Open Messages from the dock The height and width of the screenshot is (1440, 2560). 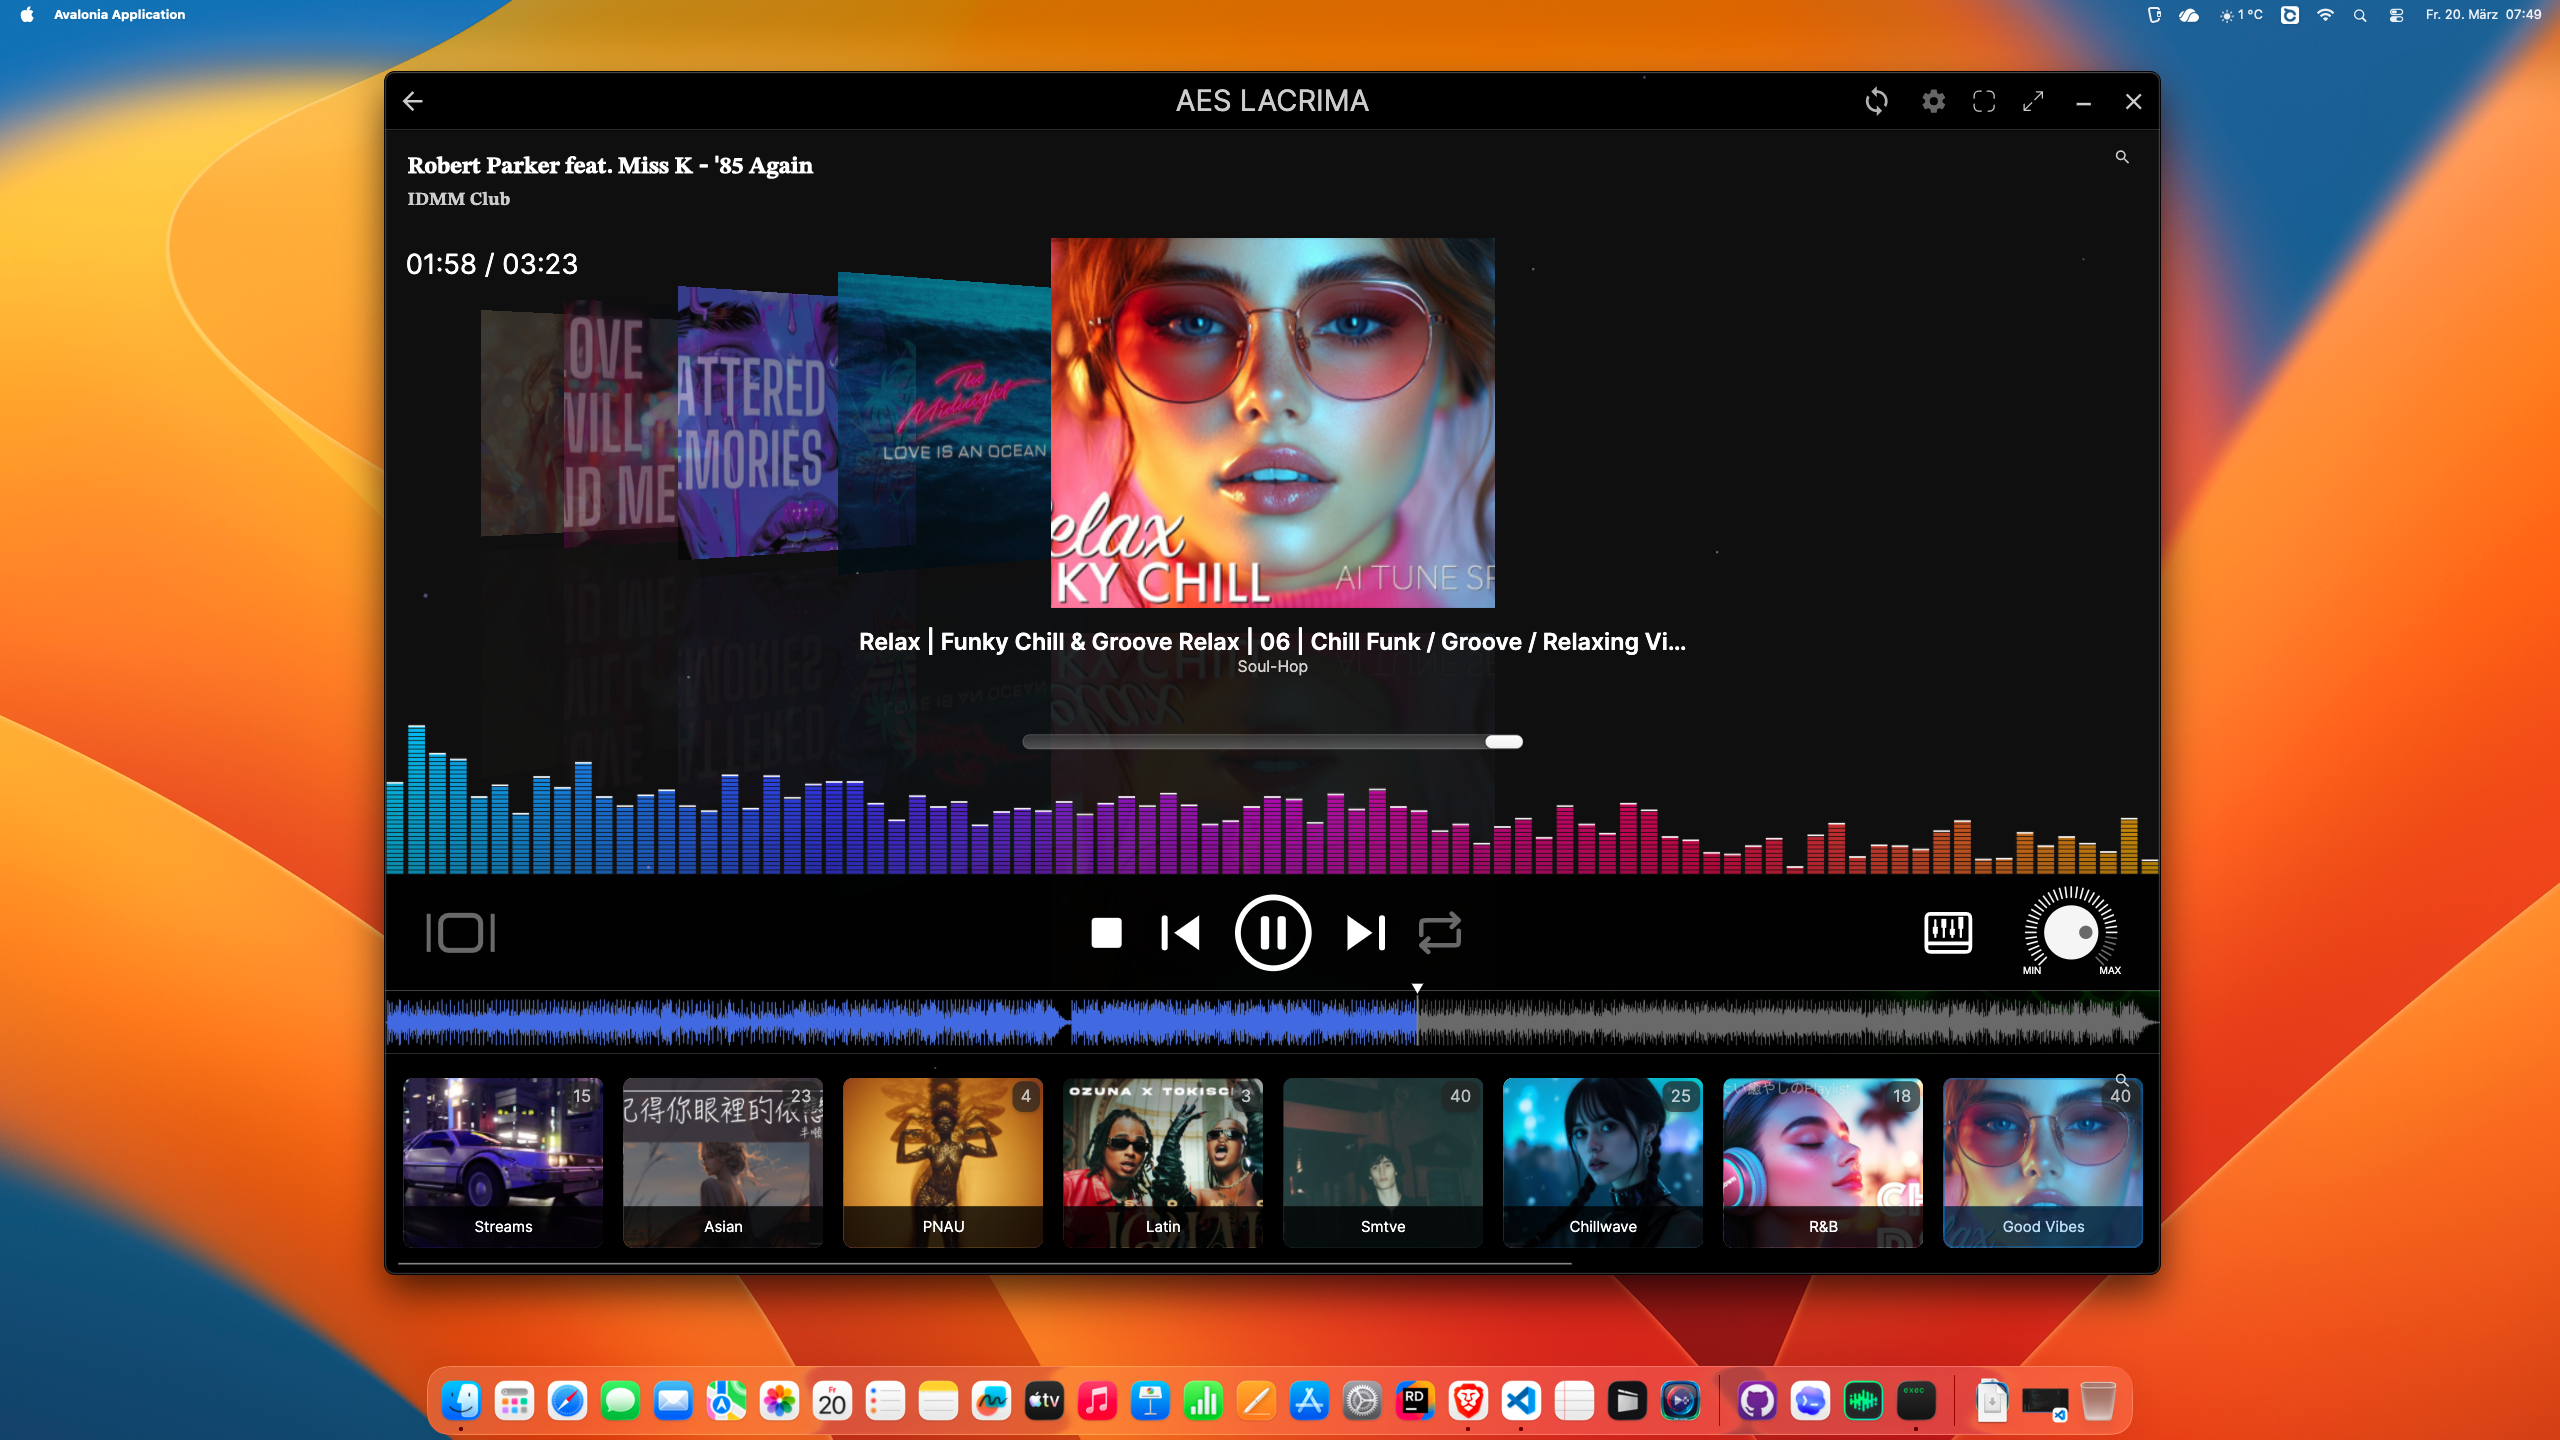pos(620,1401)
